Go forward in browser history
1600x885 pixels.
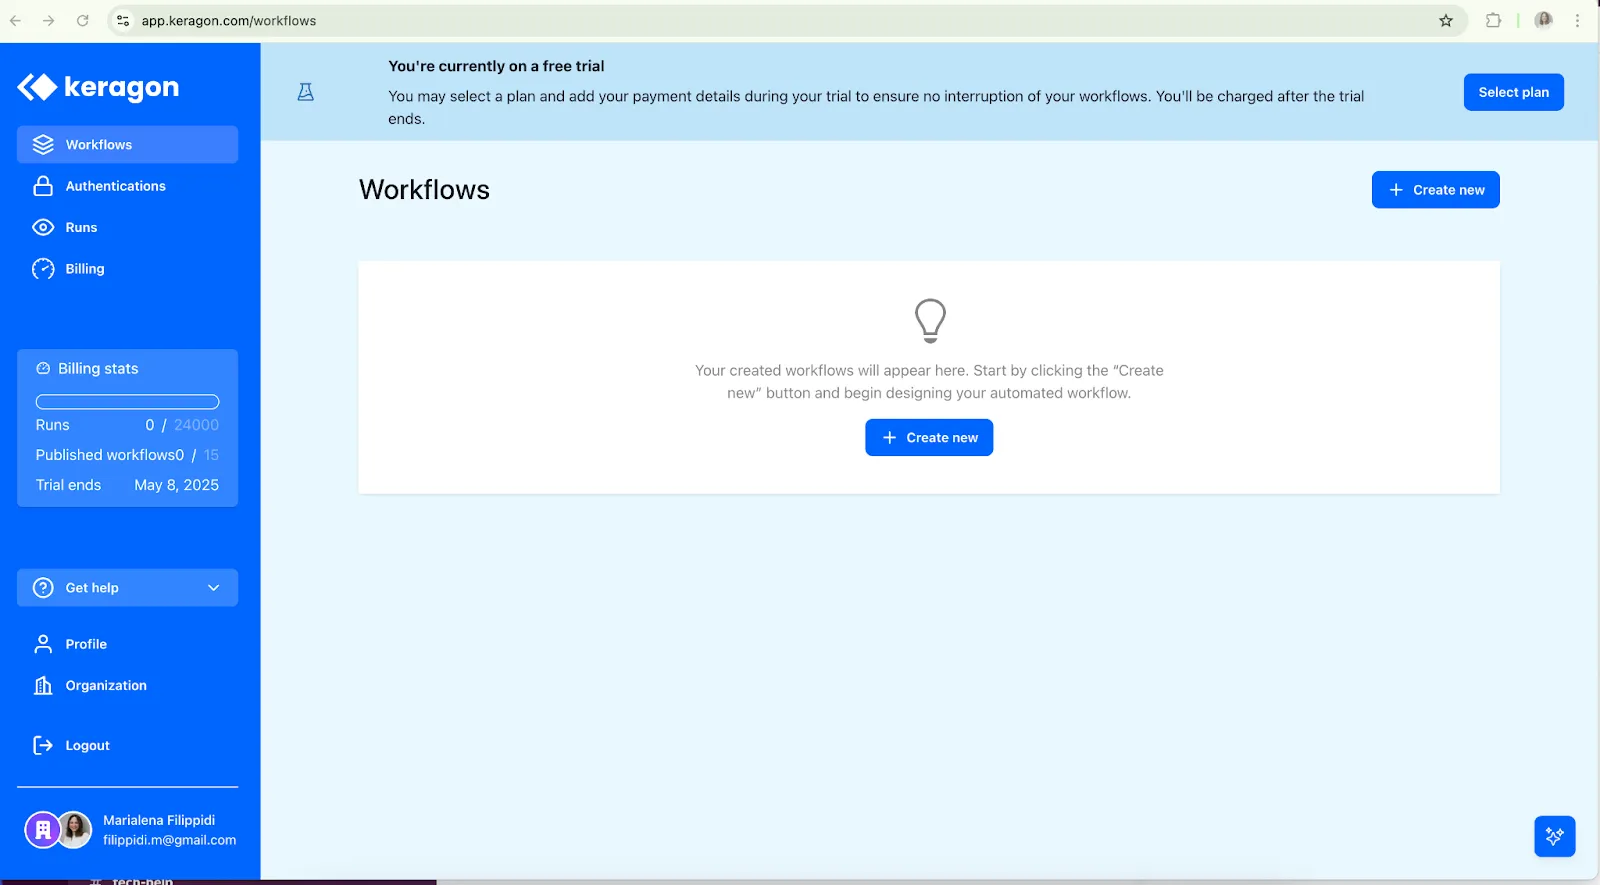click(49, 20)
